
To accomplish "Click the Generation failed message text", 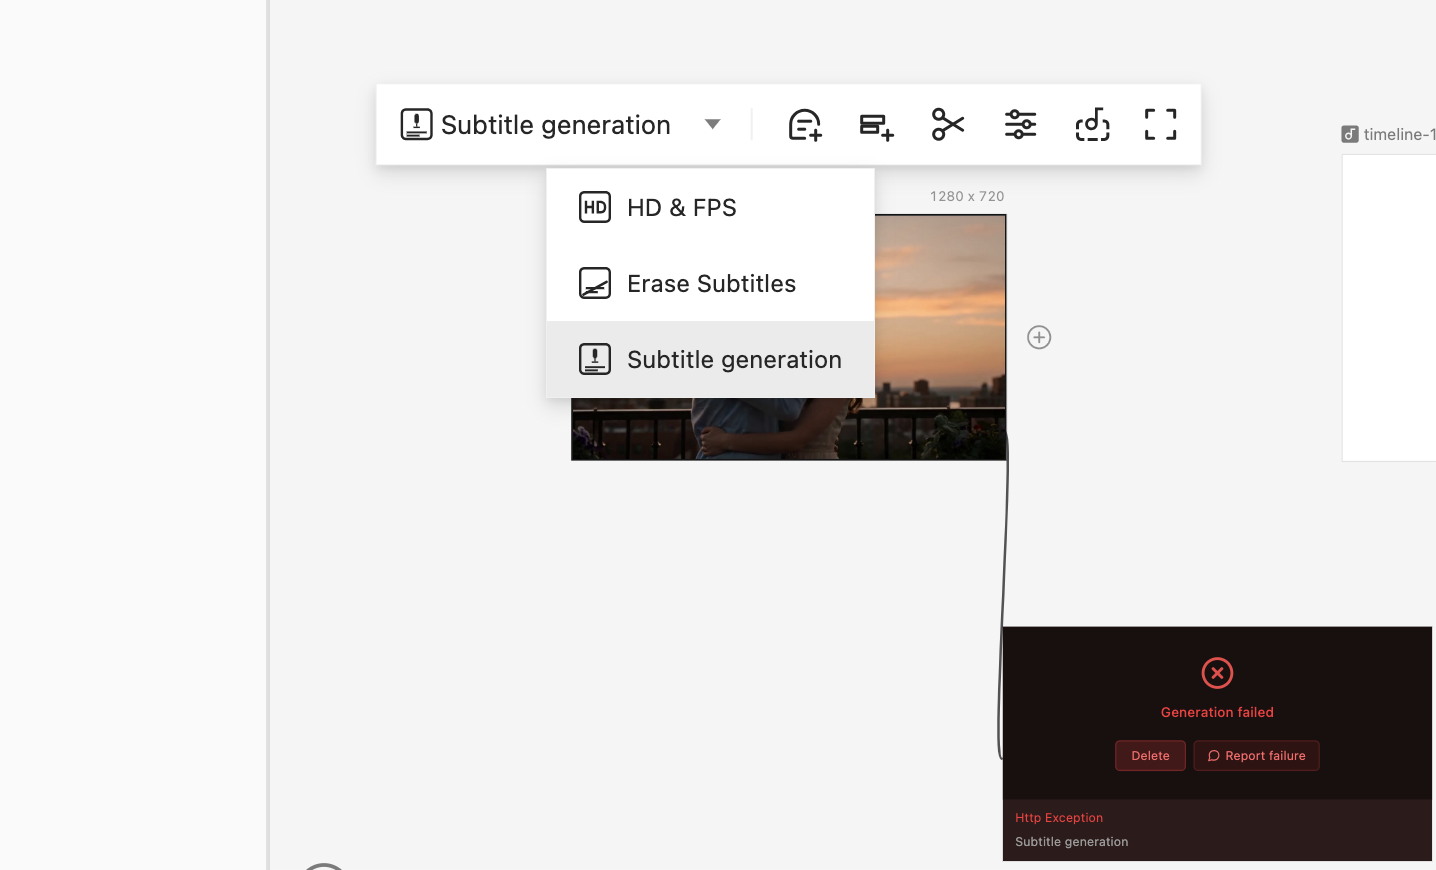I will click(x=1217, y=712).
